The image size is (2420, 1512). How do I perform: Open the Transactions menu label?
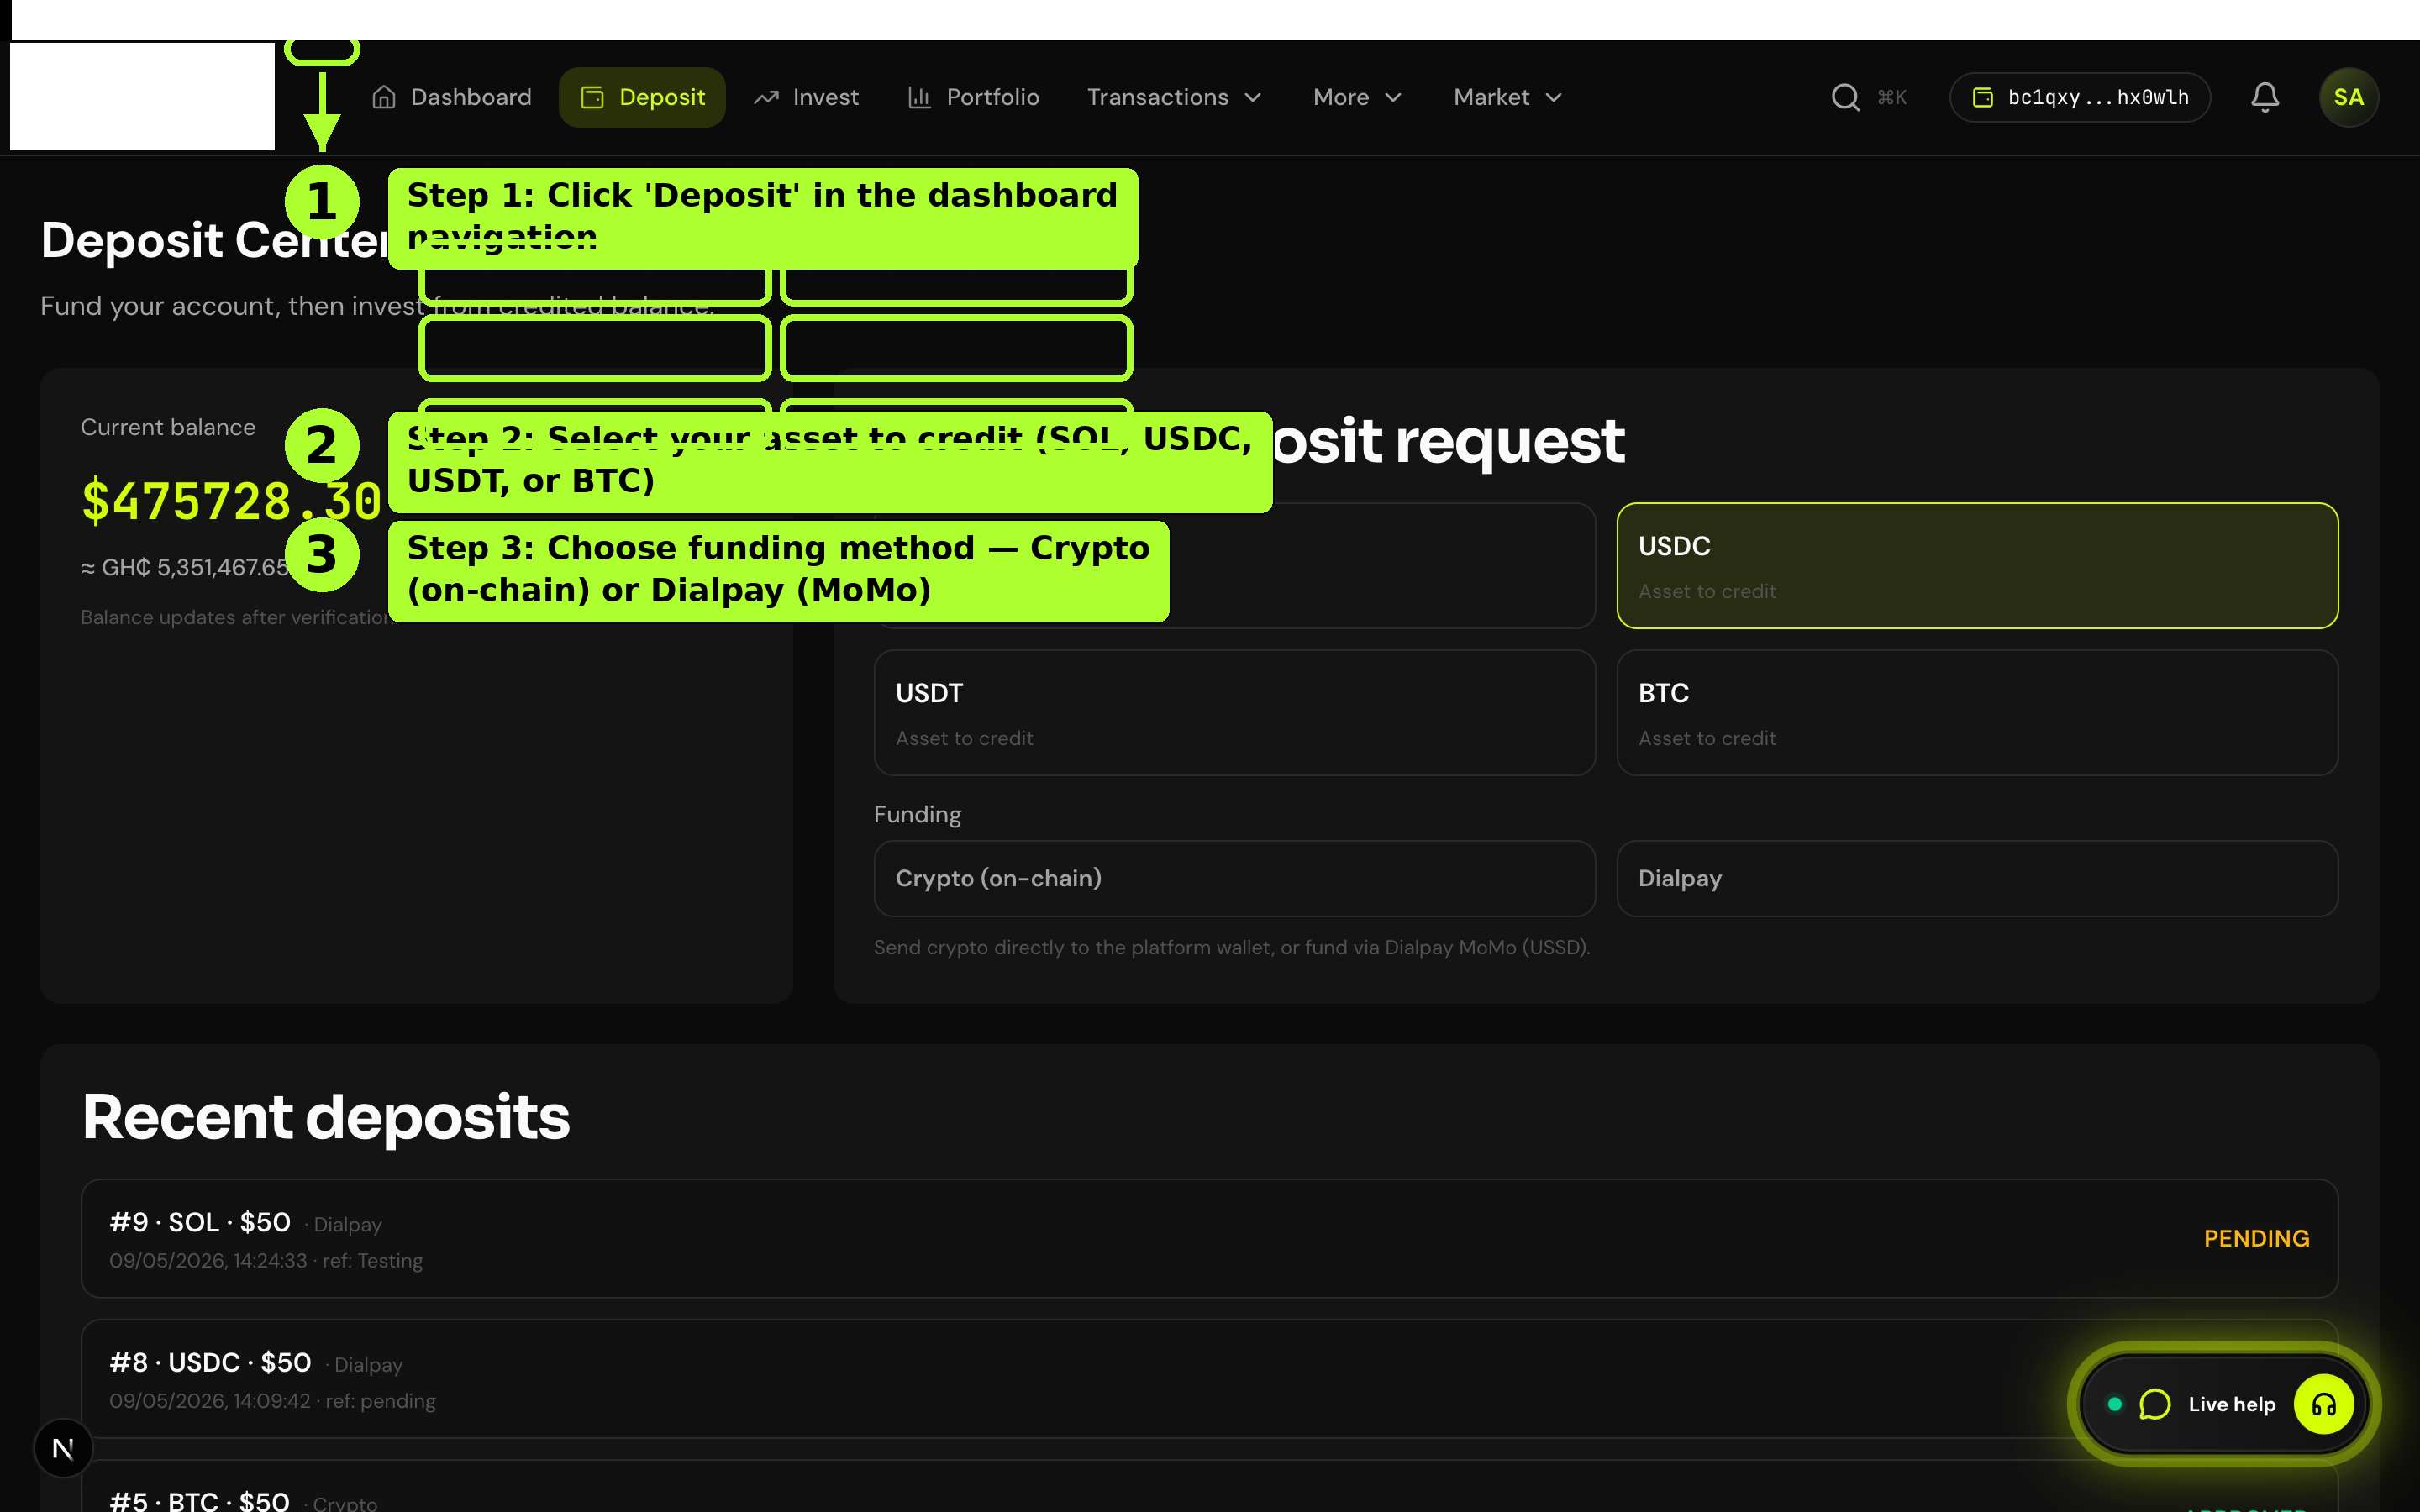click(1158, 97)
